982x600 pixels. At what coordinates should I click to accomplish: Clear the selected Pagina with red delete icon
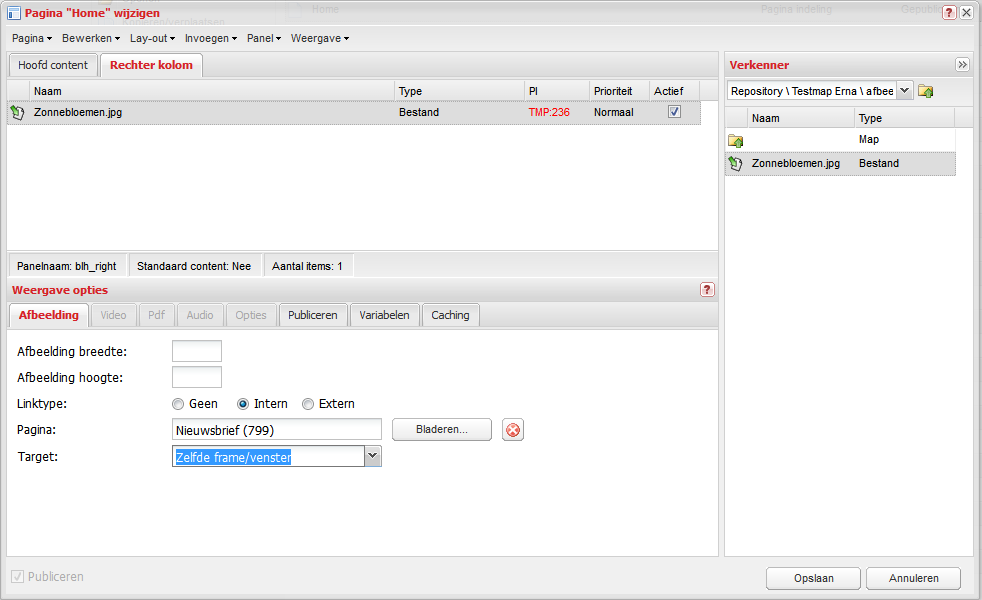513,430
